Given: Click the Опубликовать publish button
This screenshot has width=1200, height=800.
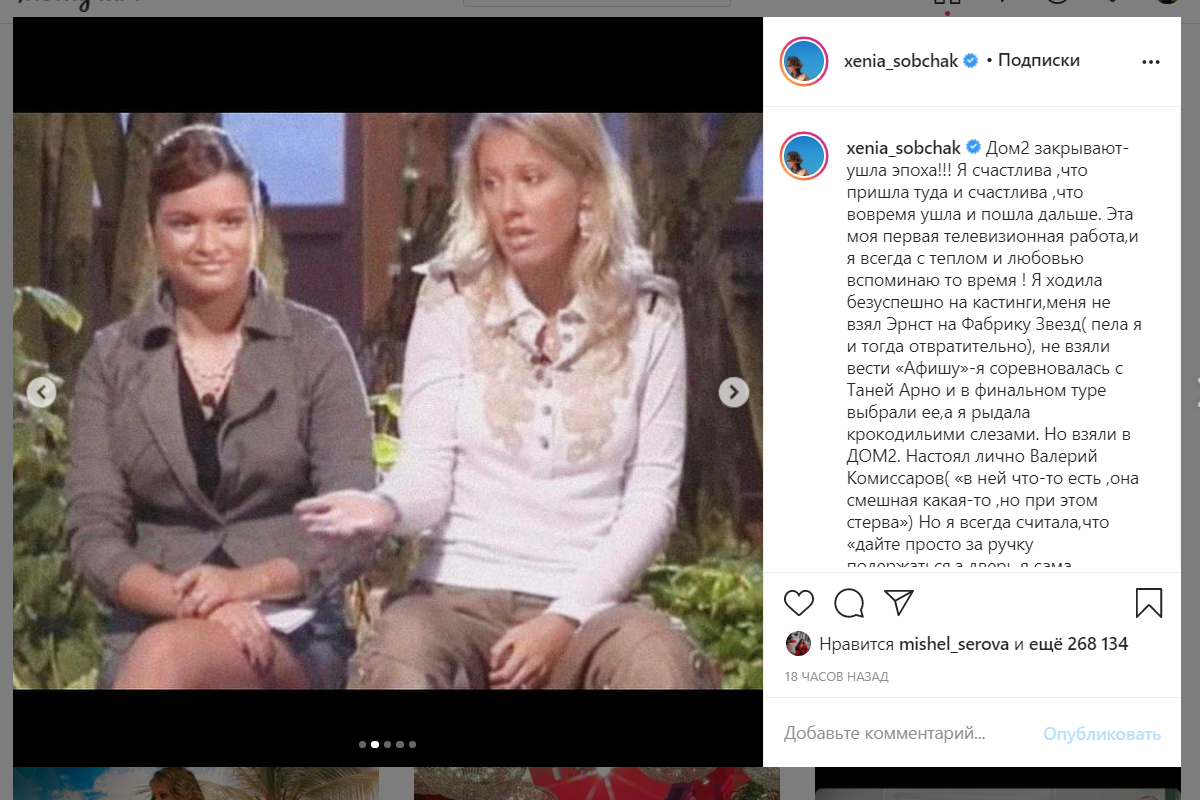Looking at the screenshot, I should coord(1102,734).
